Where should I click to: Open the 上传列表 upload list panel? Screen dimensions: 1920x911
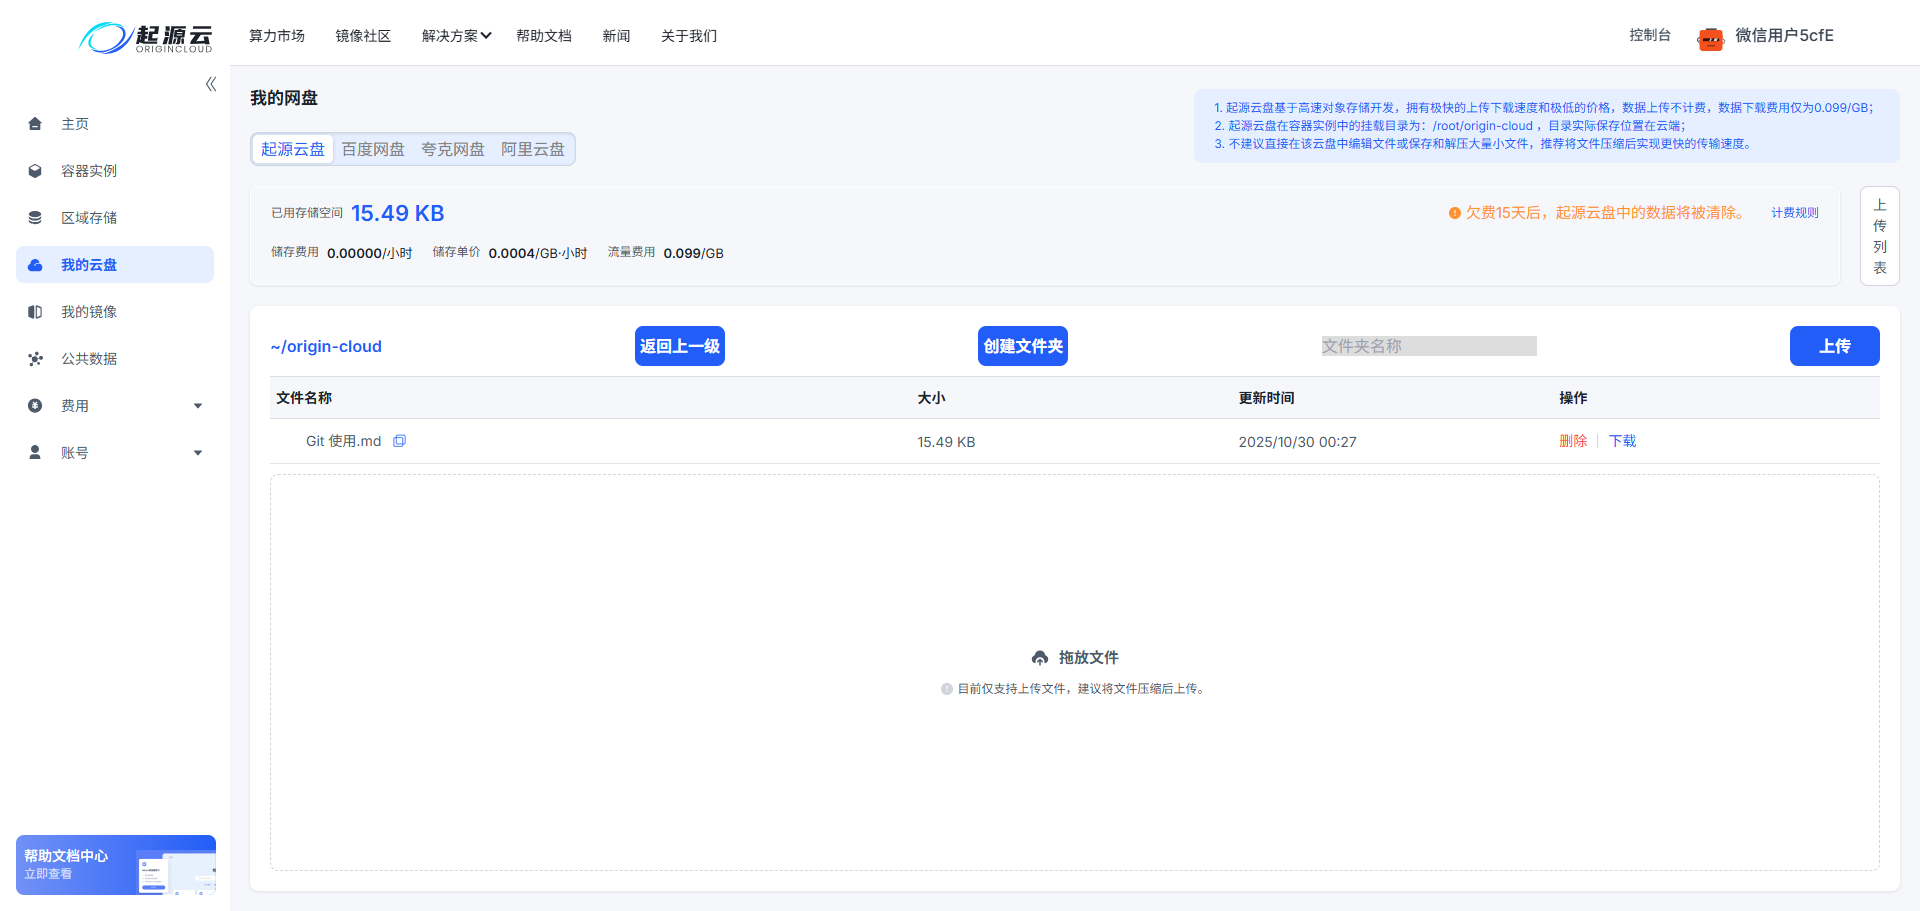point(1880,237)
